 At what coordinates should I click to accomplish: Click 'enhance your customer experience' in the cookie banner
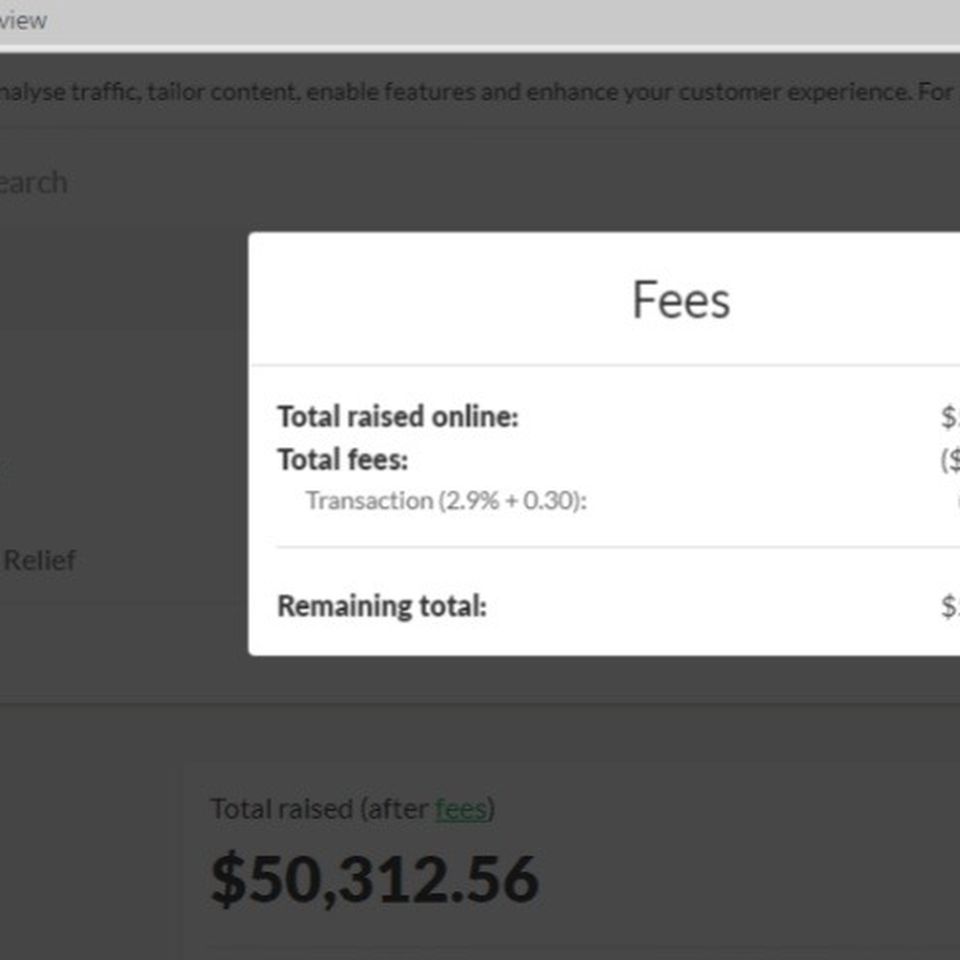718,93
